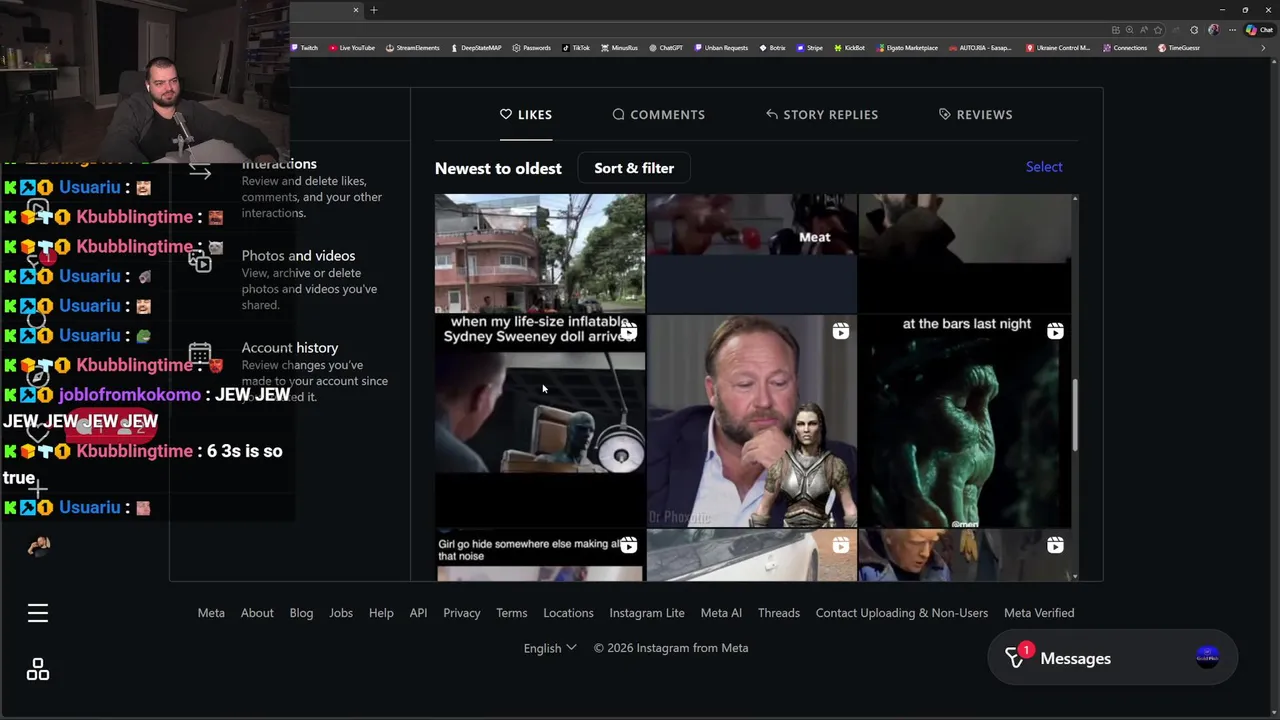Click the Select link above the likes grid

point(1044,167)
